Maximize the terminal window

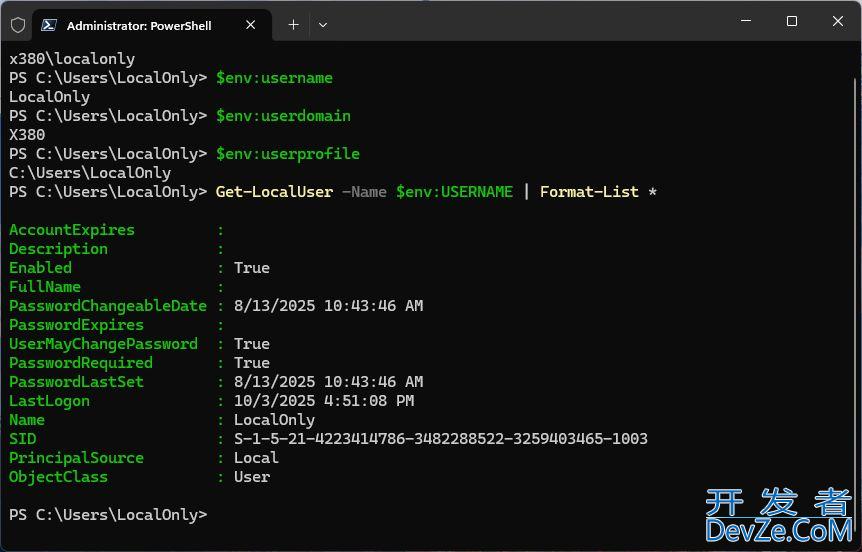pyautogui.click(x=792, y=21)
